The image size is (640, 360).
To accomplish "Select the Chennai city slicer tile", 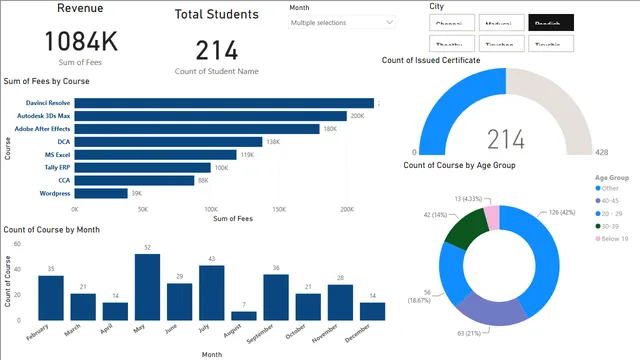I will (x=452, y=22).
